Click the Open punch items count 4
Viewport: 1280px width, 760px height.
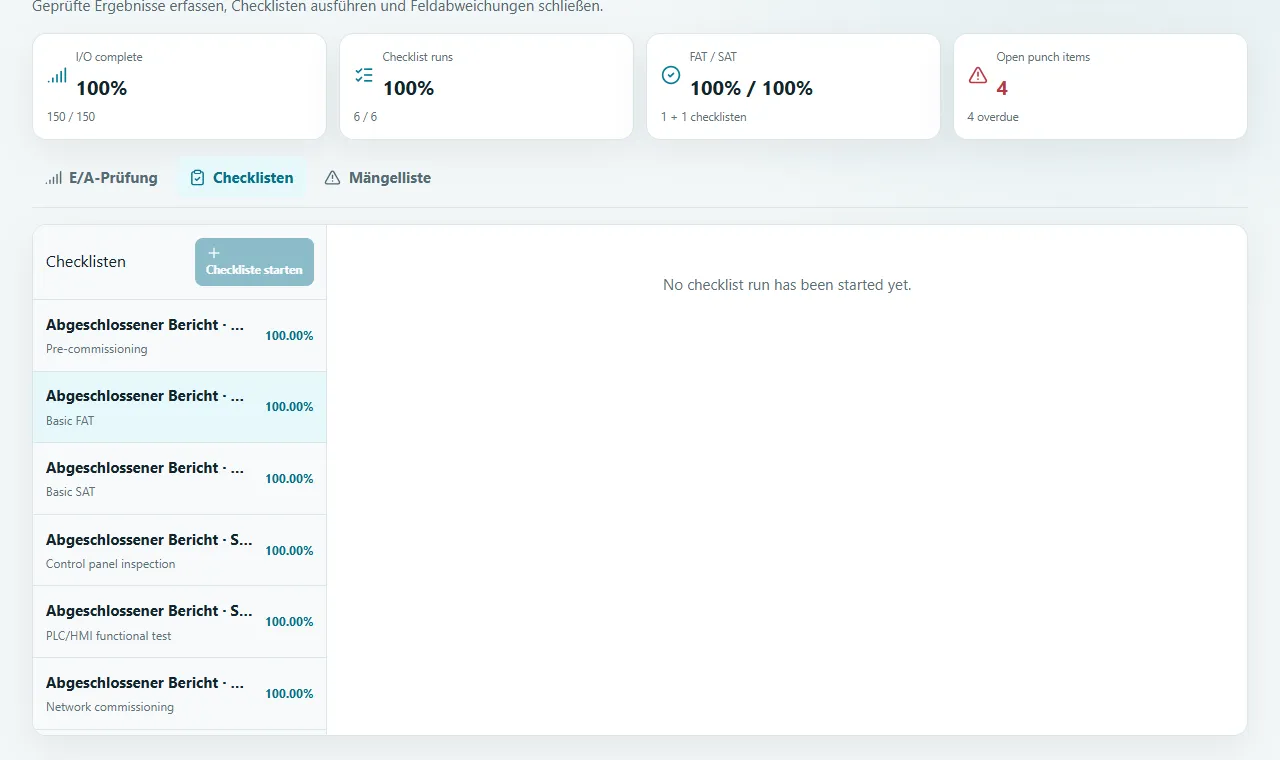pyautogui.click(x=1002, y=88)
